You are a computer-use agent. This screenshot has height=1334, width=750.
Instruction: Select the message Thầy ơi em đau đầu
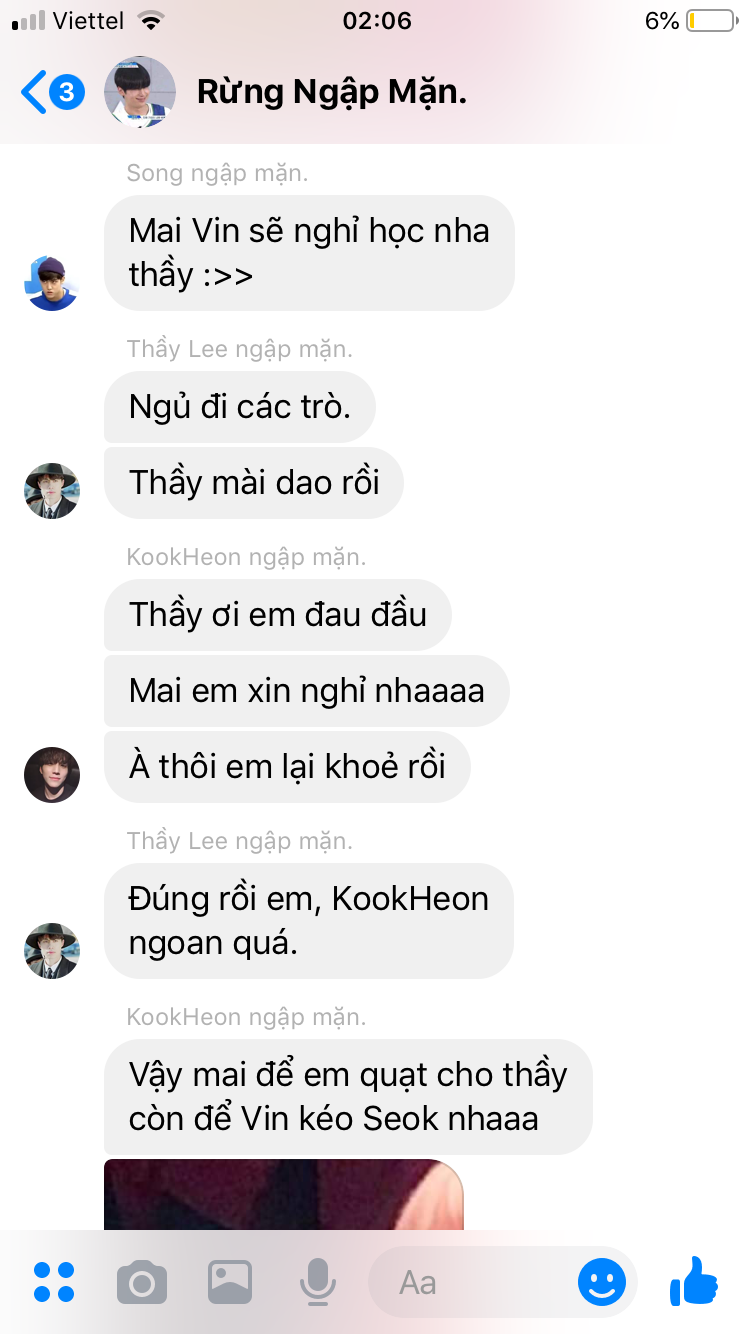click(278, 615)
